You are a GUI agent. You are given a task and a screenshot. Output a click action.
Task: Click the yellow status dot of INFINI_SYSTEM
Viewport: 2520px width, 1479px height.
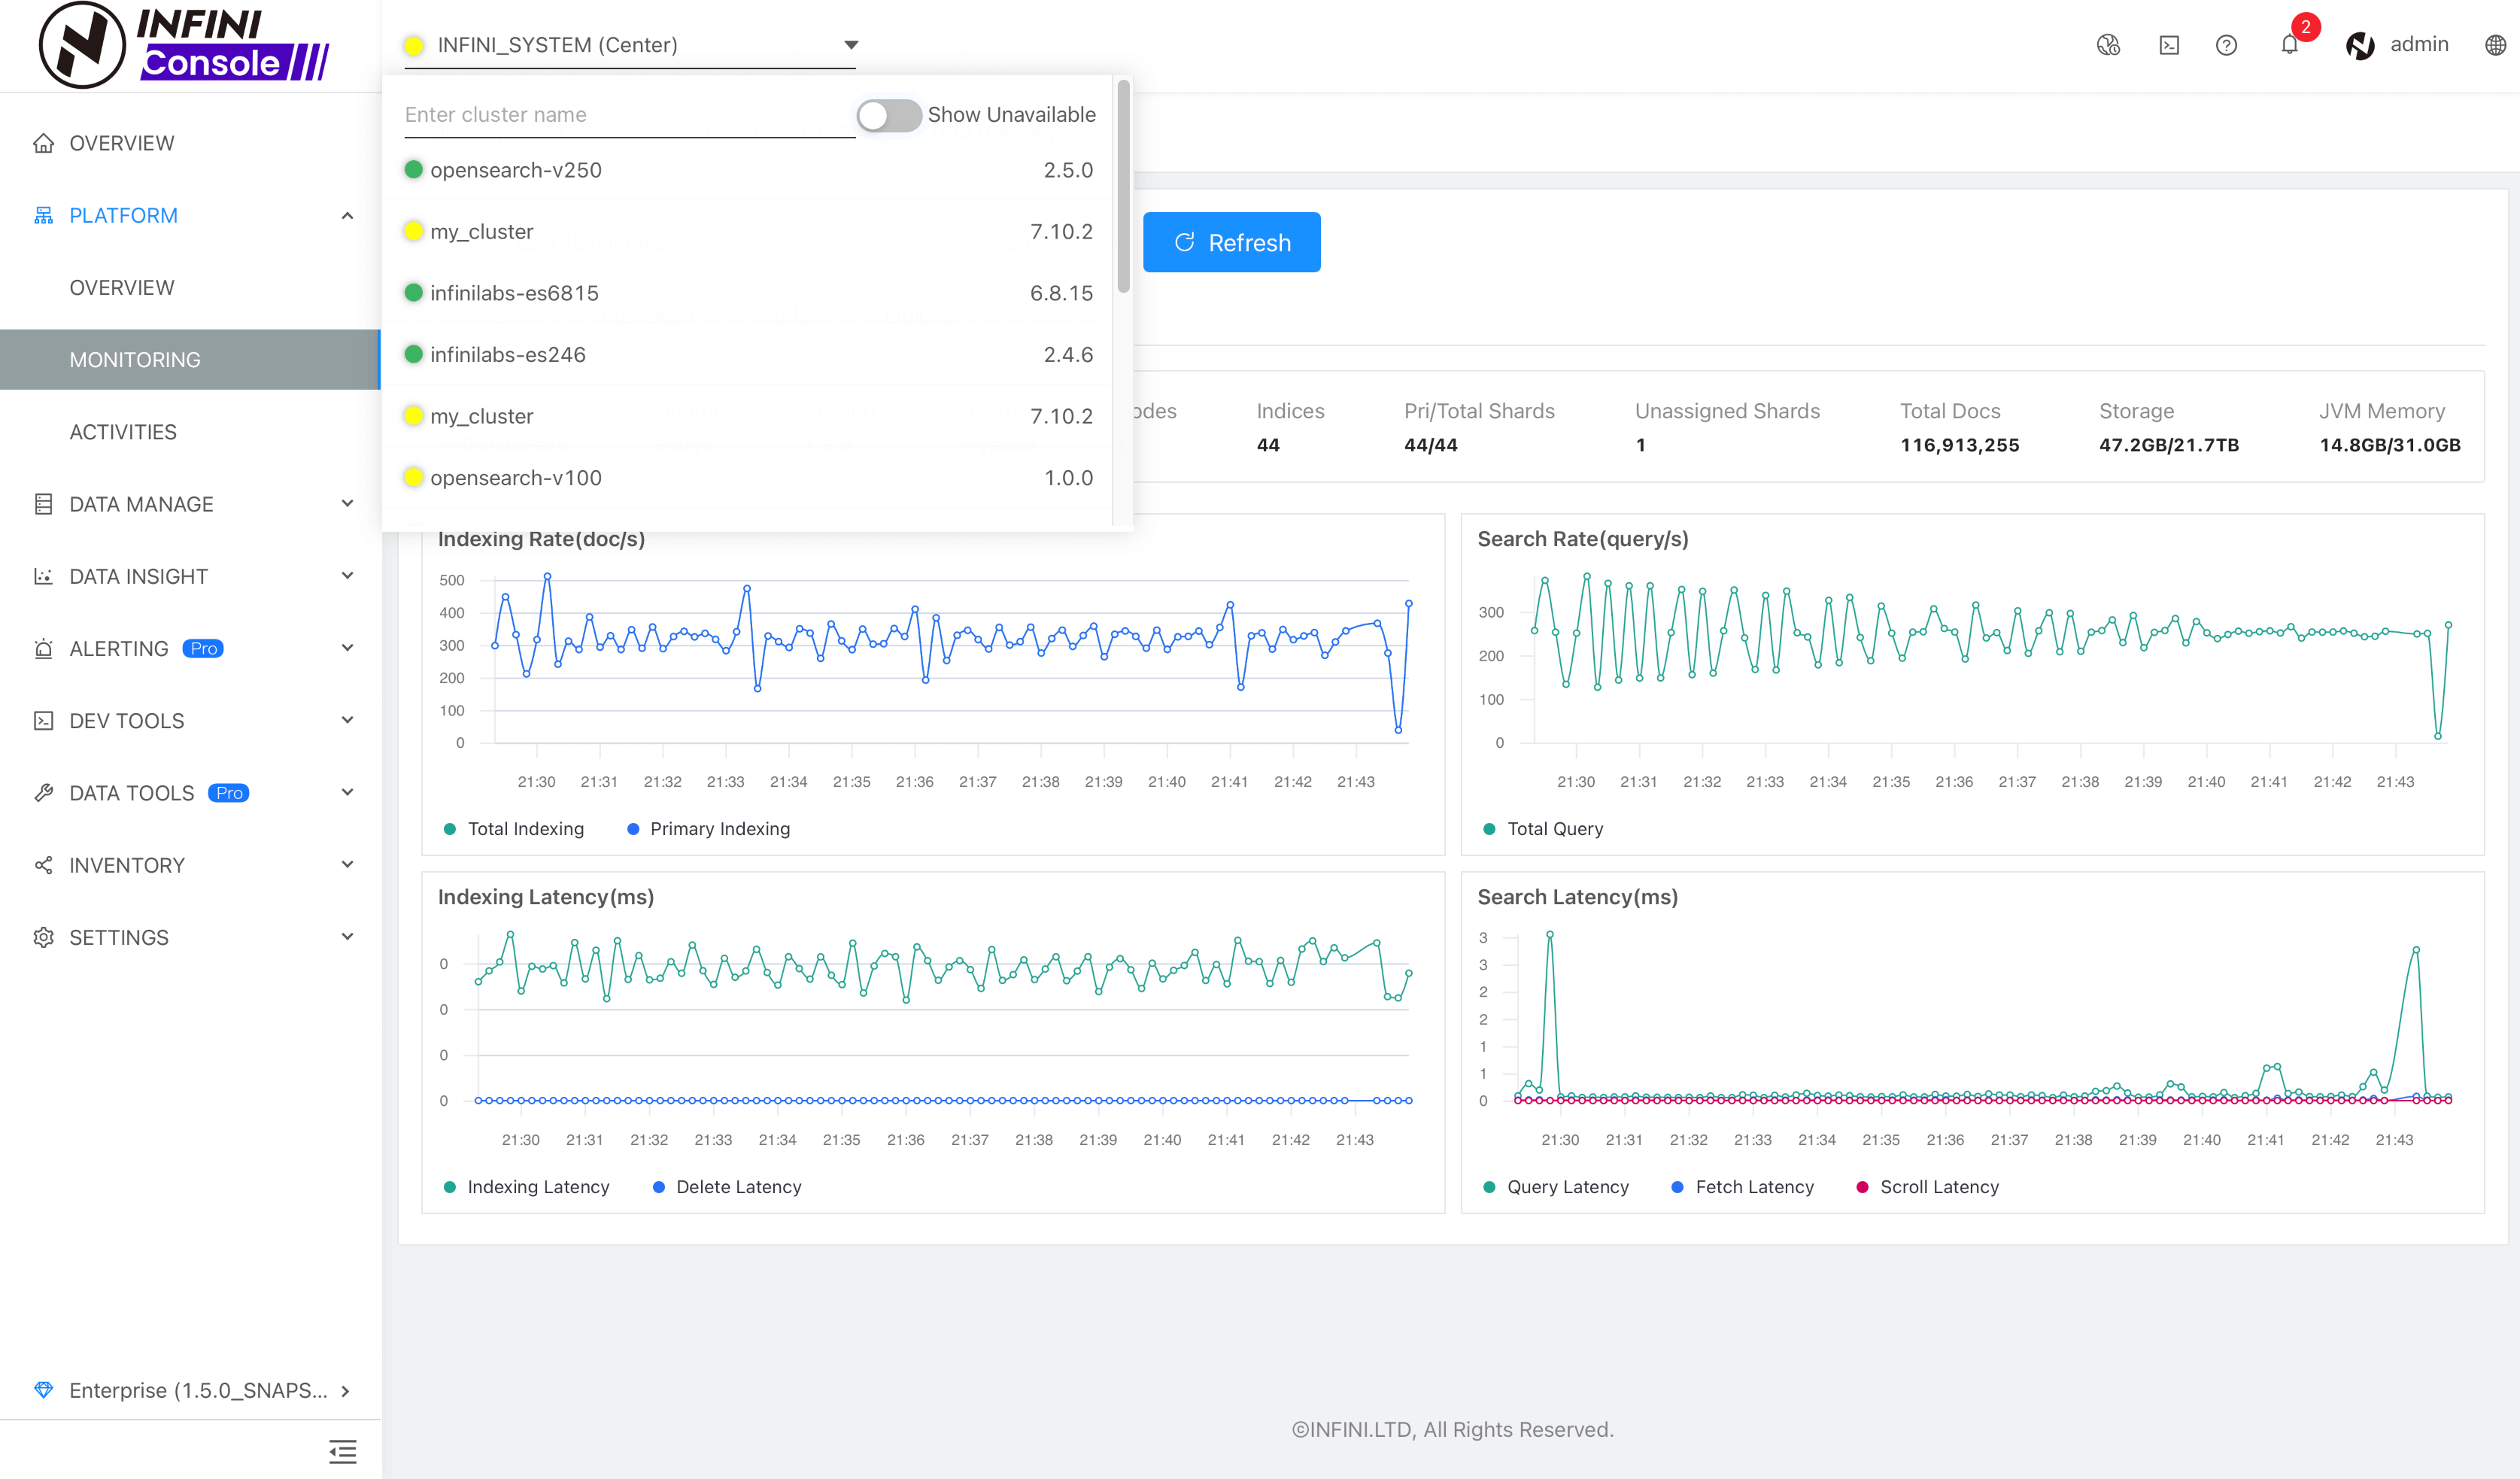coord(414,45)
